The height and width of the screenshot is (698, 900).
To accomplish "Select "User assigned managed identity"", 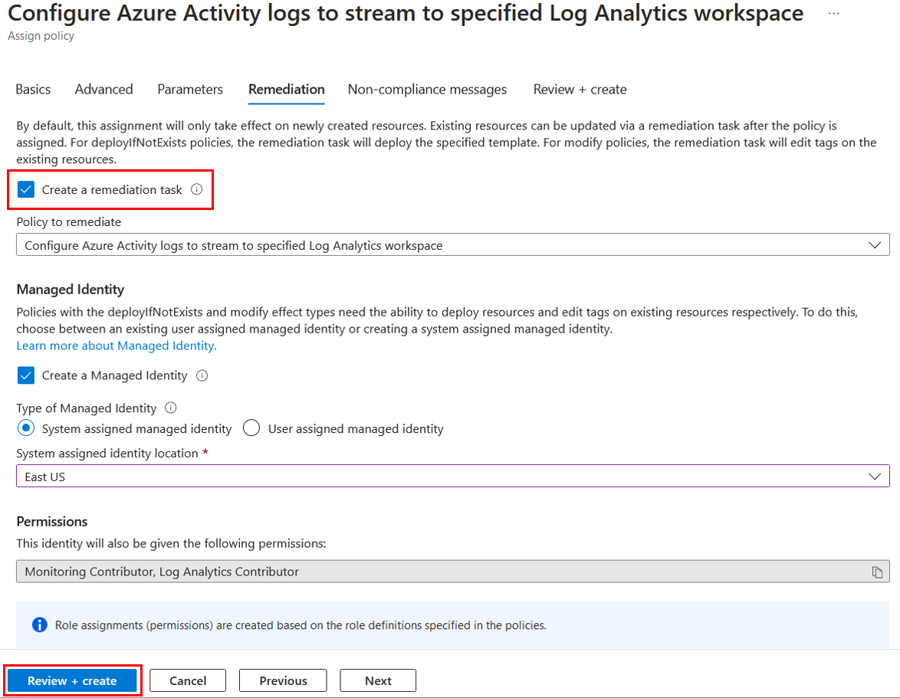I will point(251,428).
